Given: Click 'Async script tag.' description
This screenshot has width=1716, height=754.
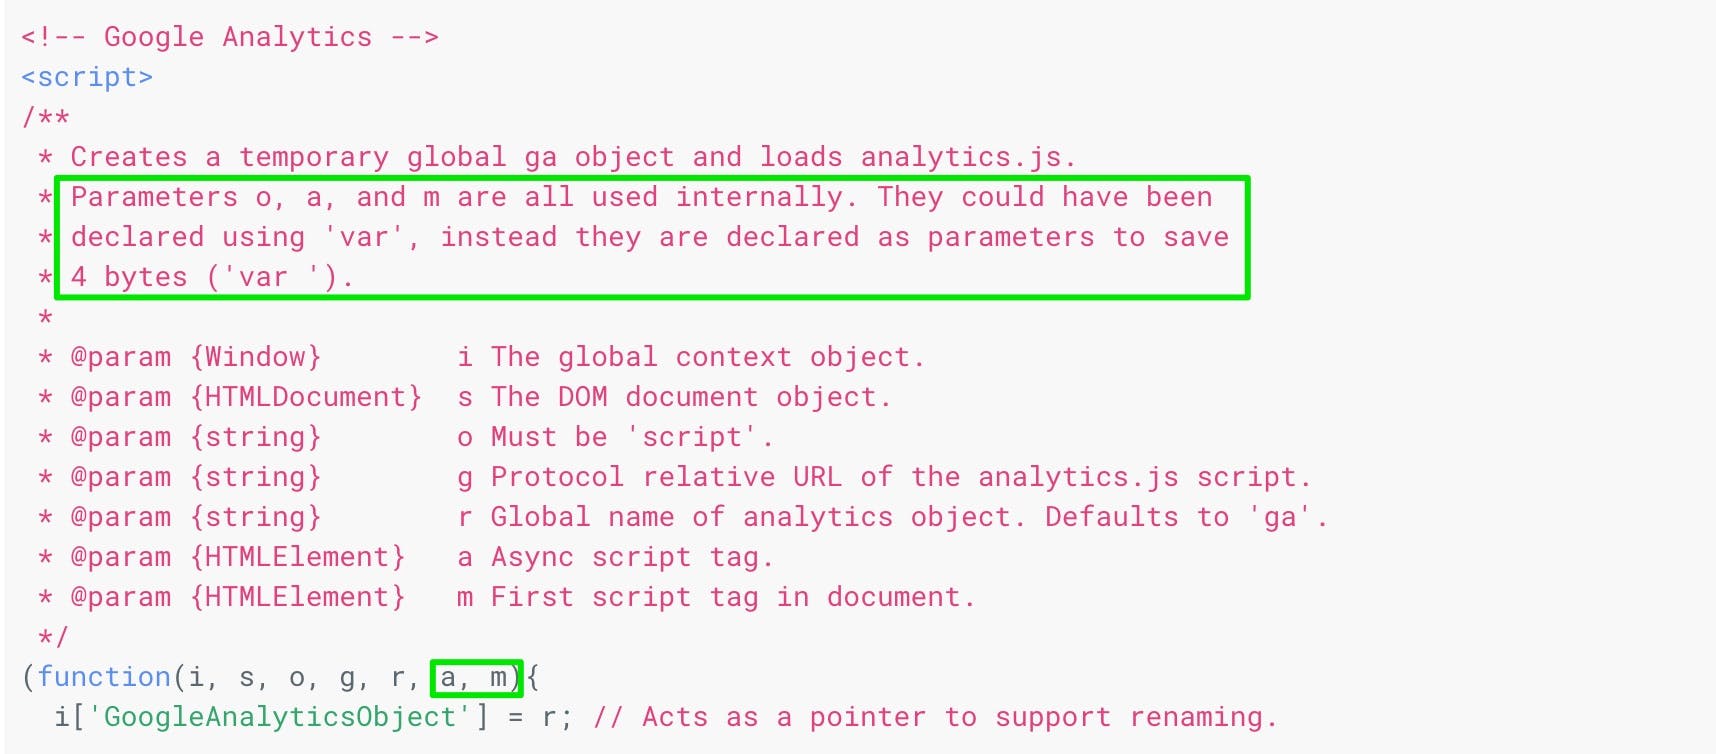Looking at the screenshot, I should pos(632,557).
